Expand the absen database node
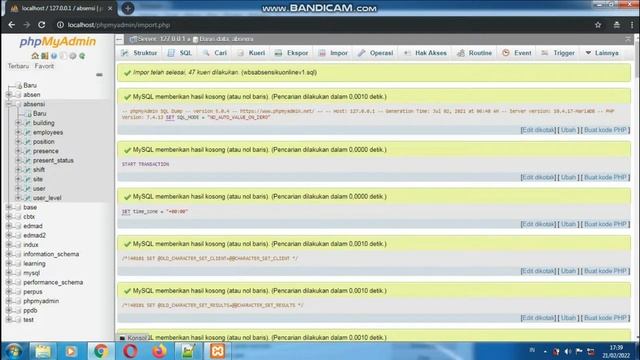The width and height of the screenshot is (640, 360). [x=9, y=95]
